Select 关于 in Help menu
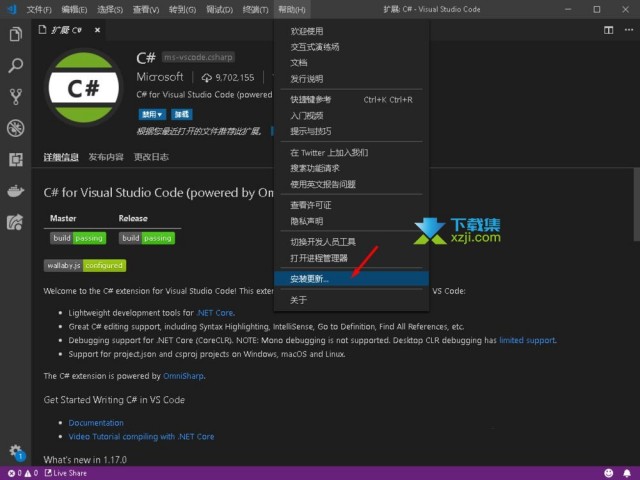Viewport: 640px width, 480px height. click(351, 300)
